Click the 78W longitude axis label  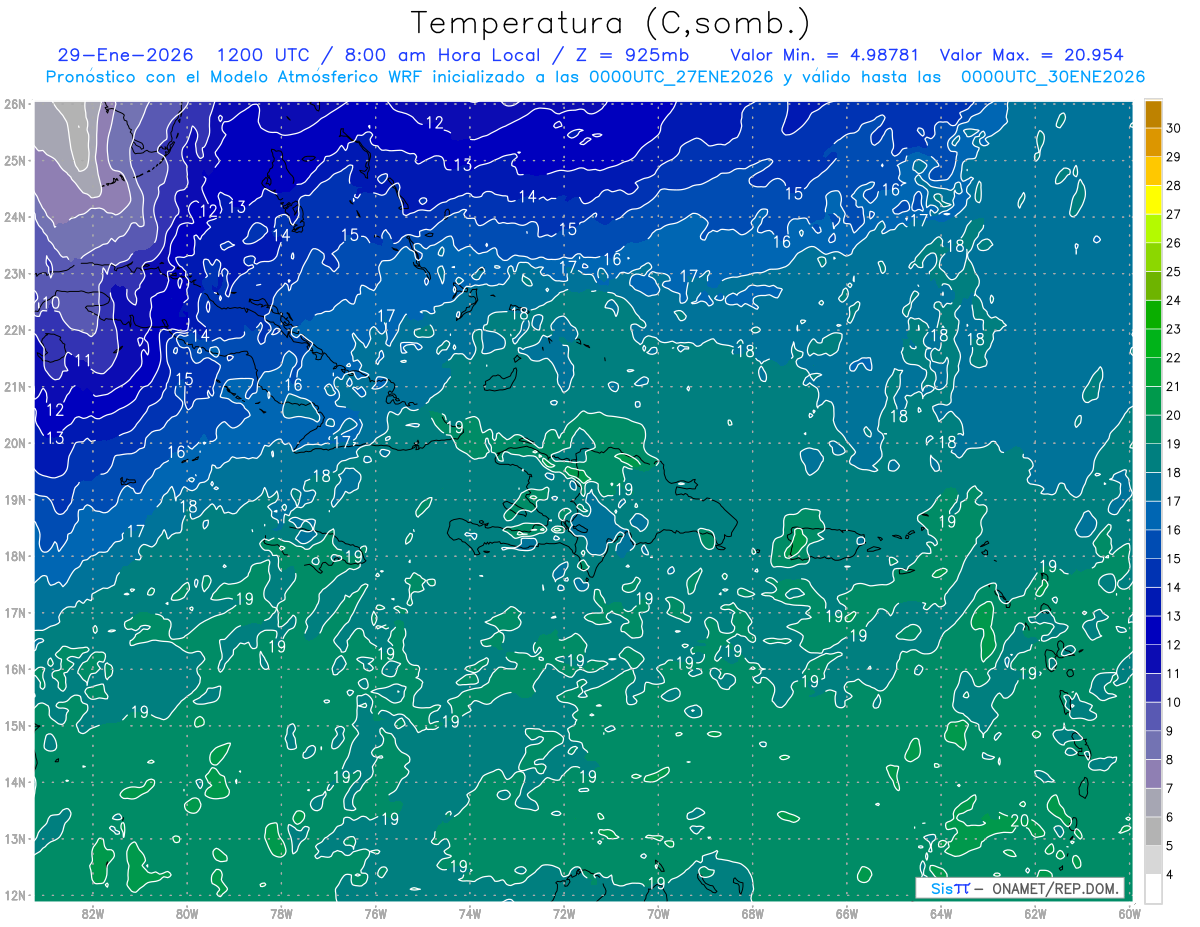[281, 913]
